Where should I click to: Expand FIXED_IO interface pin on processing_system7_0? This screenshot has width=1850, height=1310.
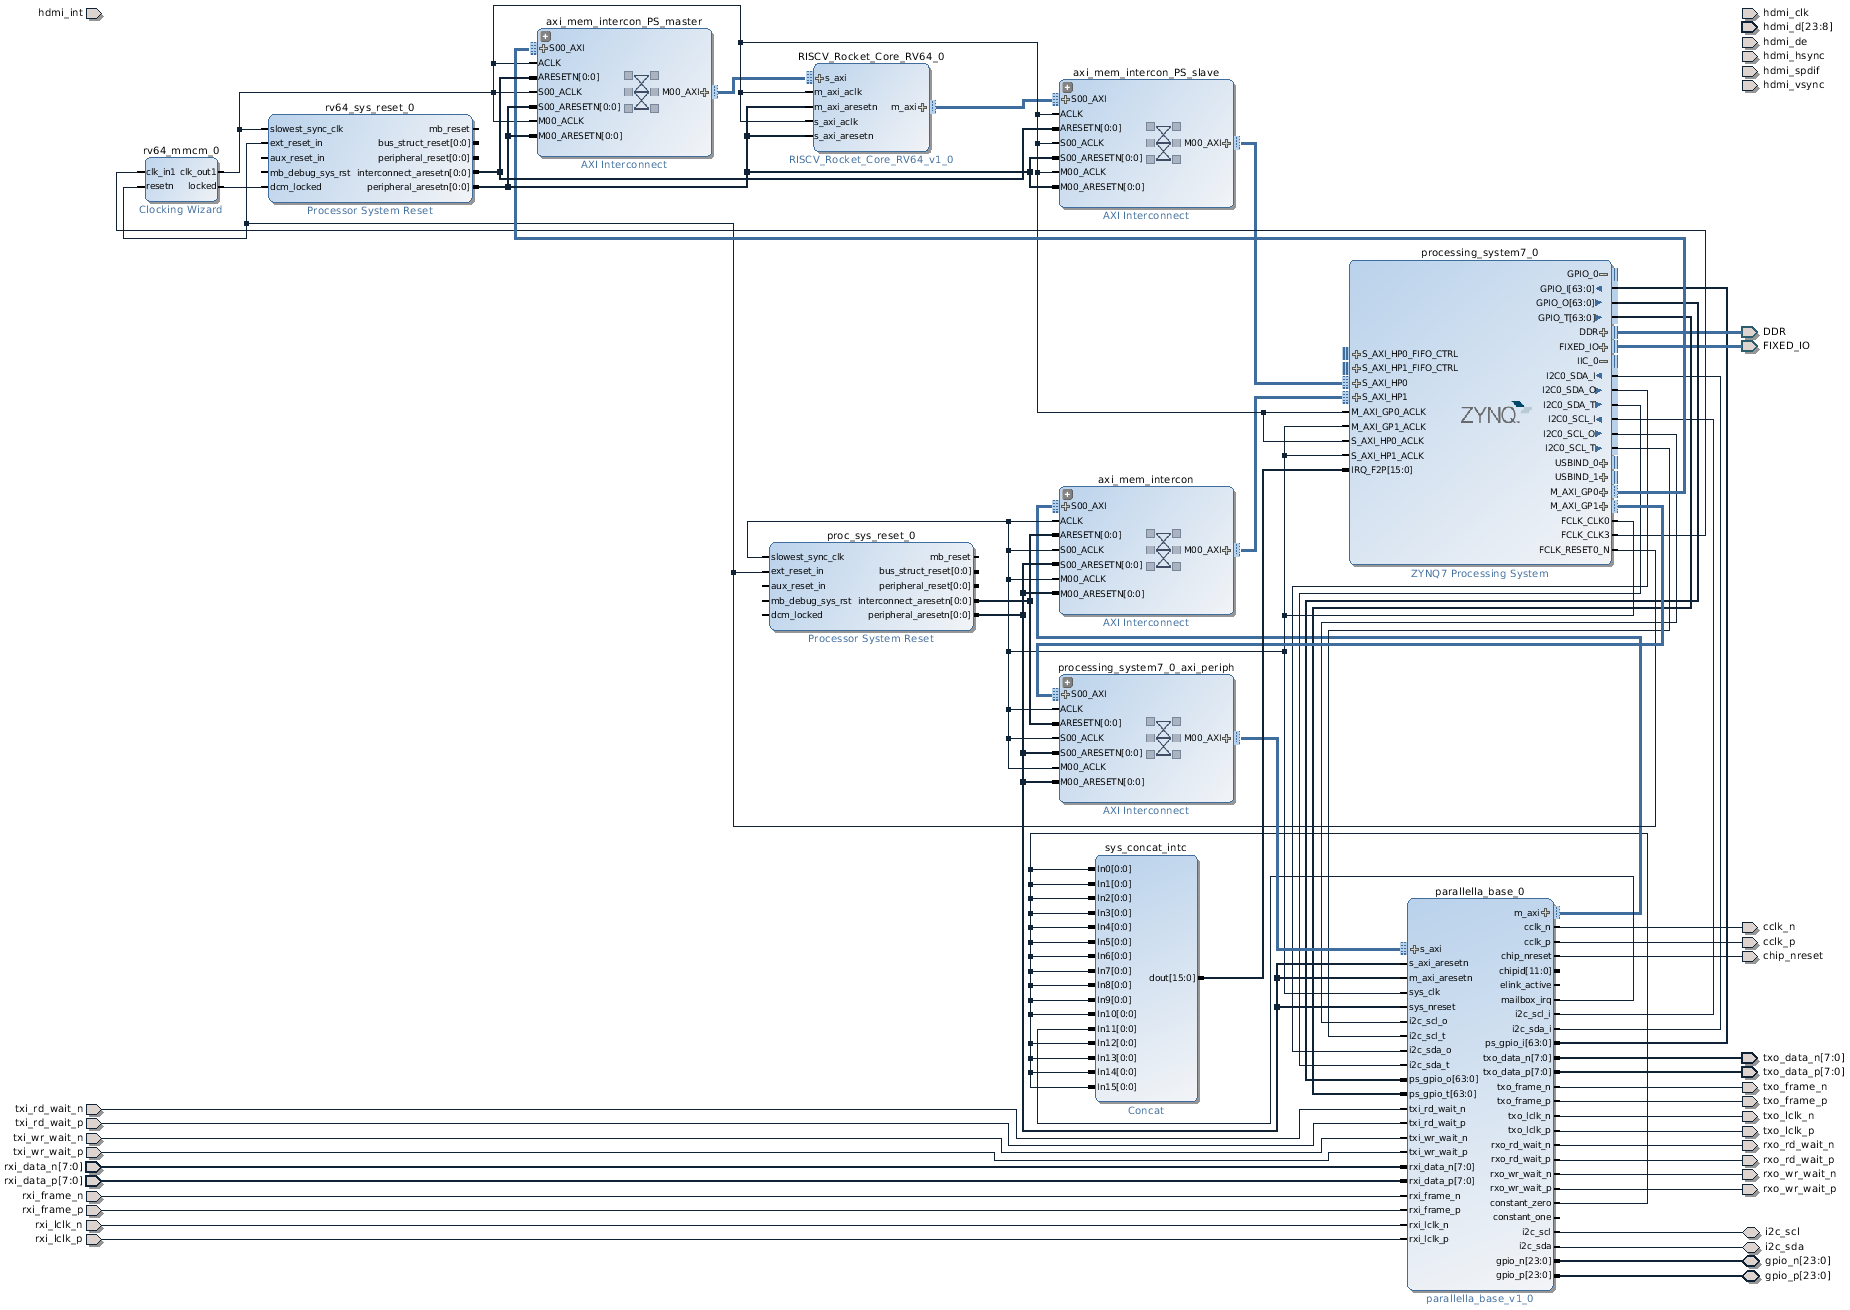pos(1604,347)
